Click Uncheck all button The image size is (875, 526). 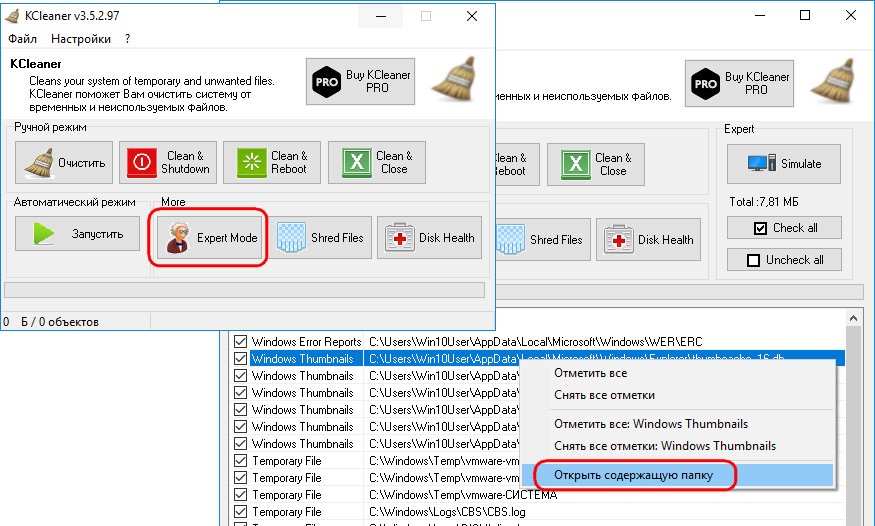[x=784, y=260]
